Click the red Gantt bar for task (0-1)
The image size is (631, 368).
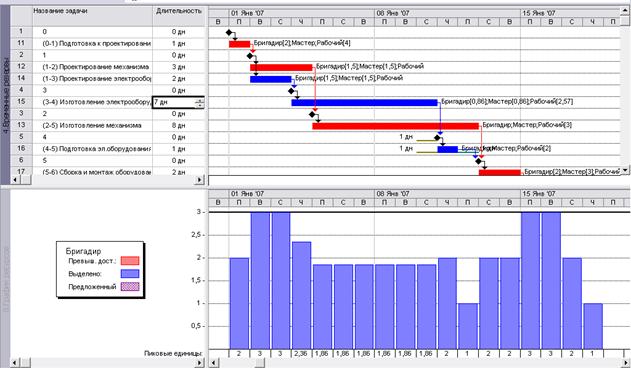(239, 44)
